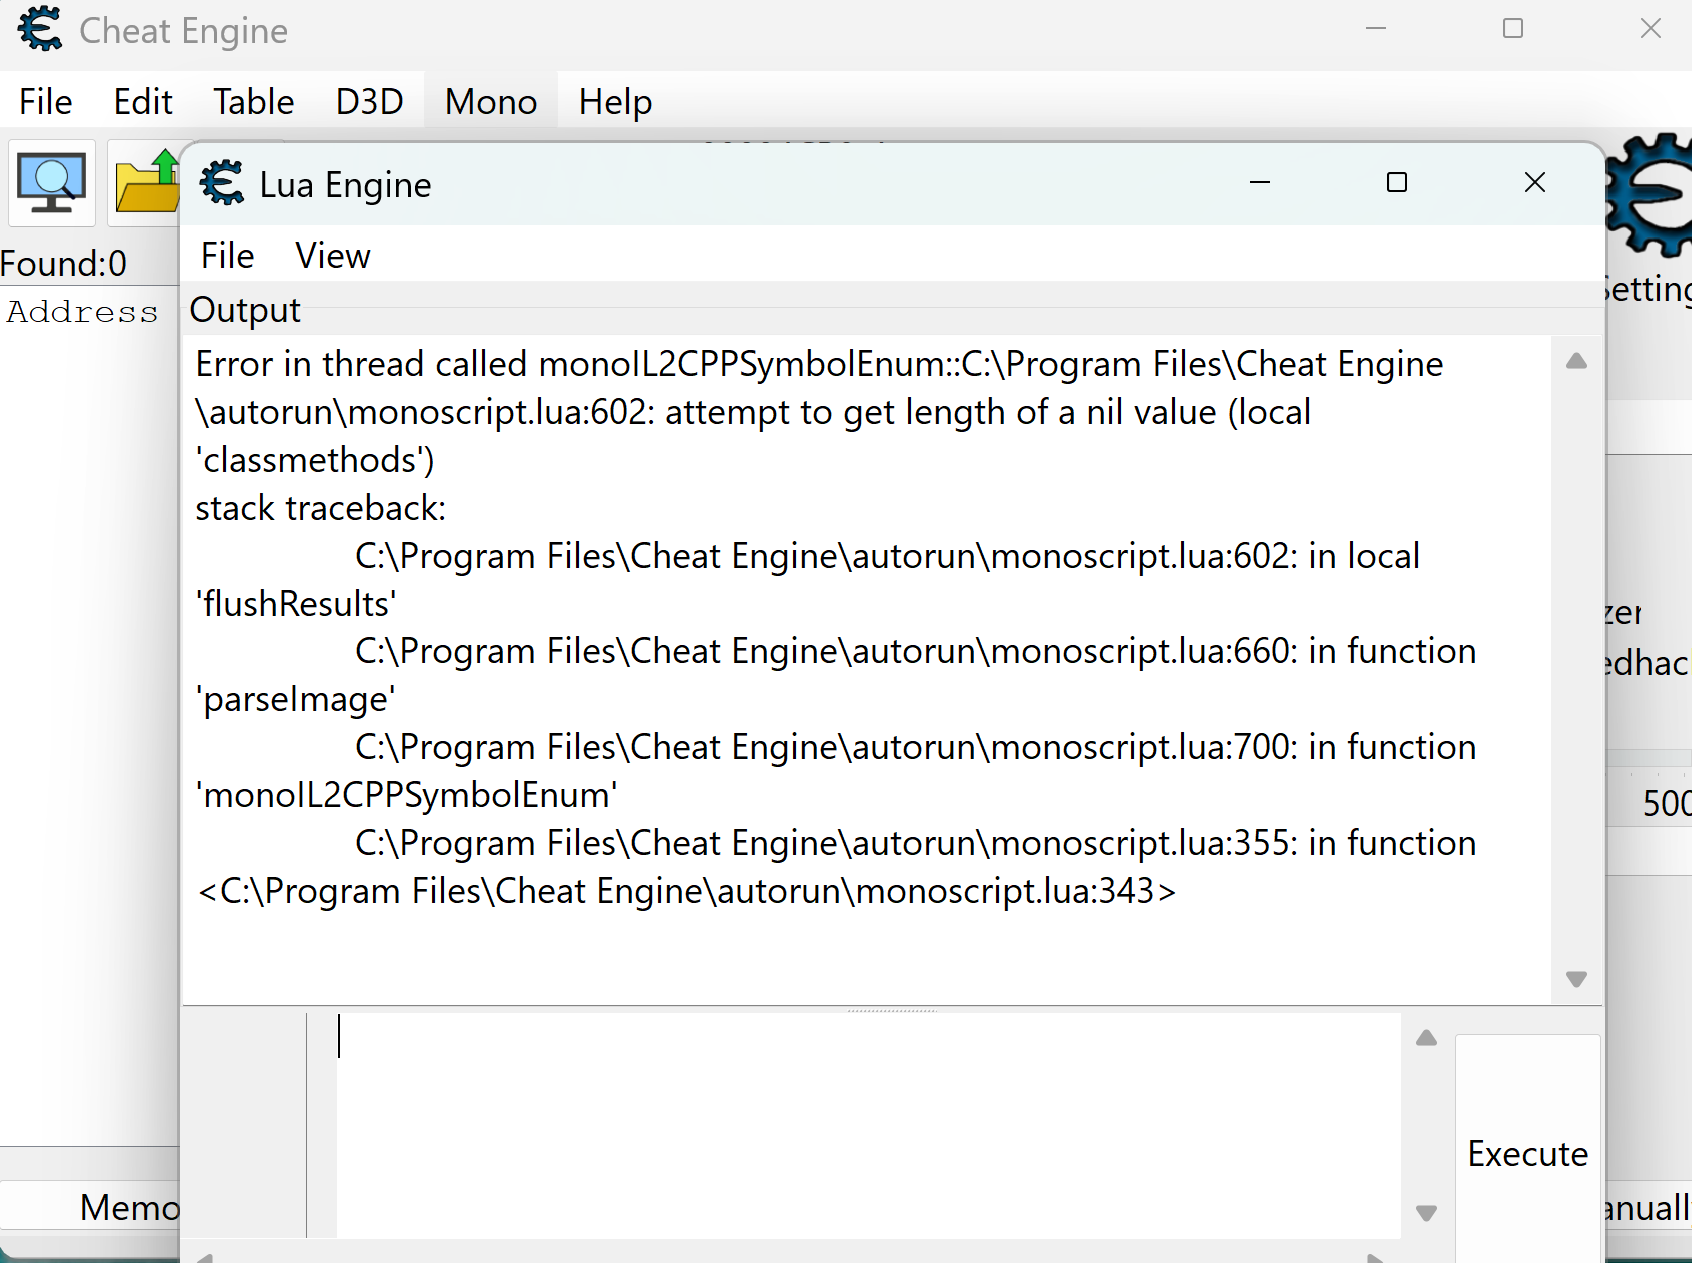Maximize the Lua Engine window

point(1397,183)
